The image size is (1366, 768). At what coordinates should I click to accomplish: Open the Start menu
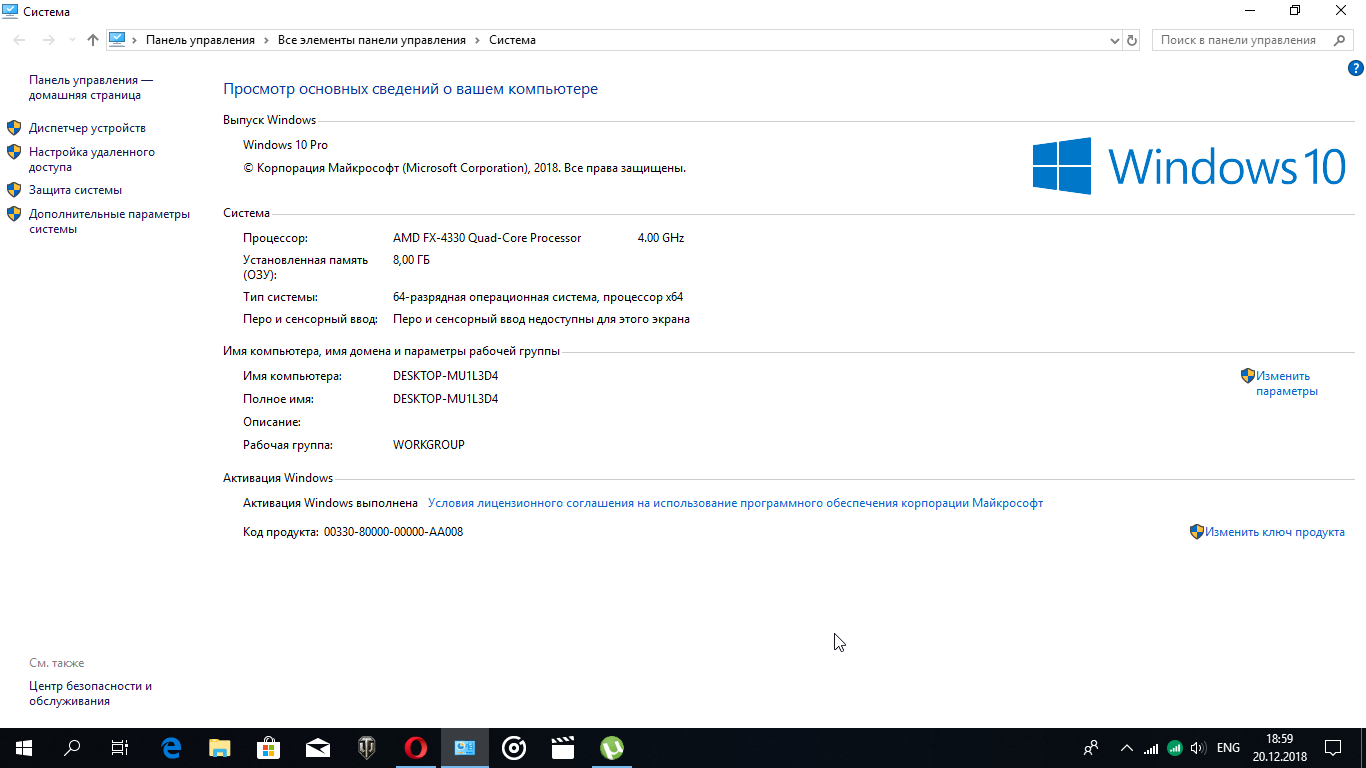click(x=23, y=748)
